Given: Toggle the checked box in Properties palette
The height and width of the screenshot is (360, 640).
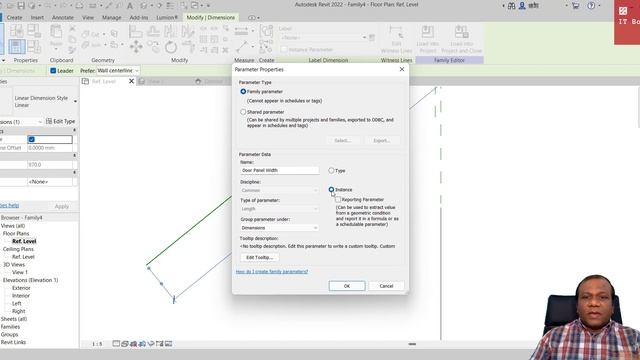Looking at the screenshot, I should coord(31,139).
